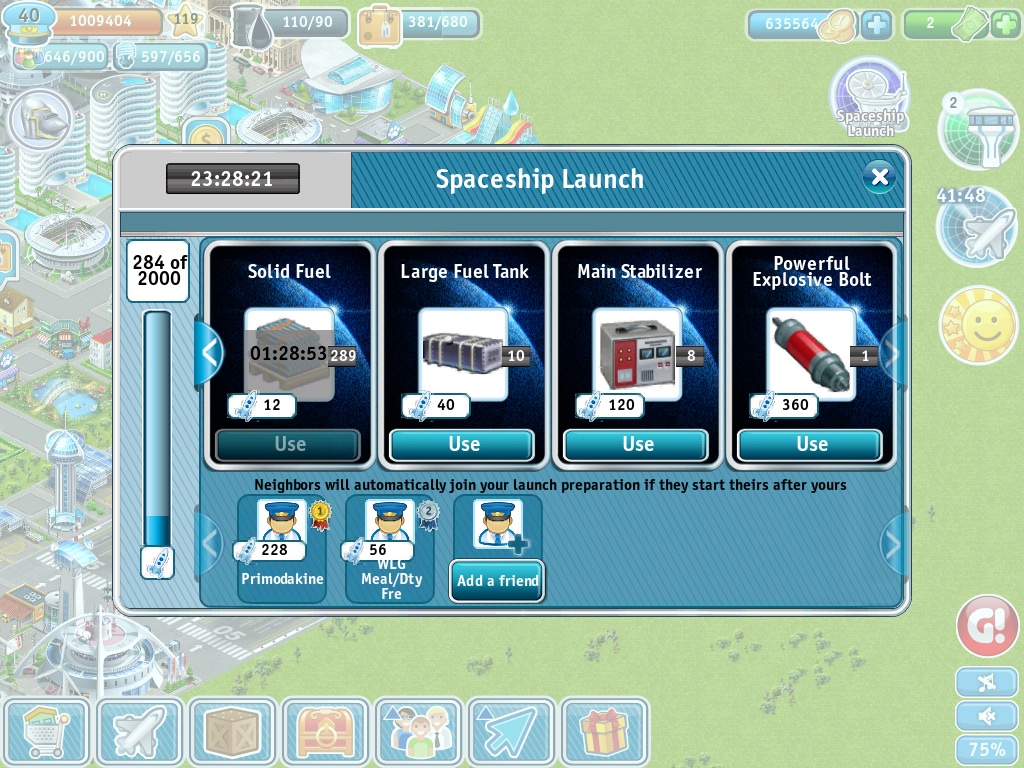This screenshot has height=768, width=1024.
Task: Open the control tower radar icon
Action: tap(978, 129)
